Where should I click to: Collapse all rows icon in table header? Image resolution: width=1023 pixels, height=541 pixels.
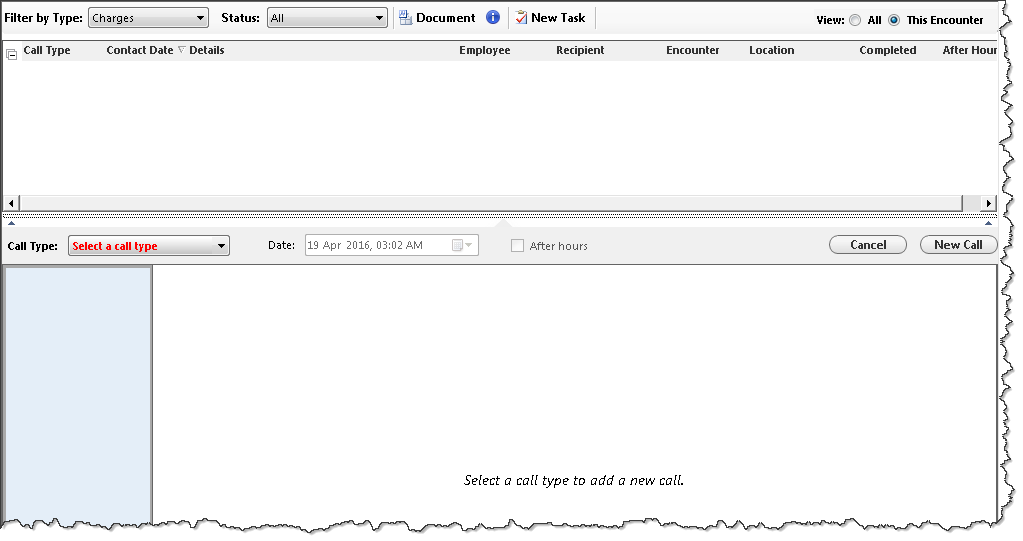click(x=12, y=55)
